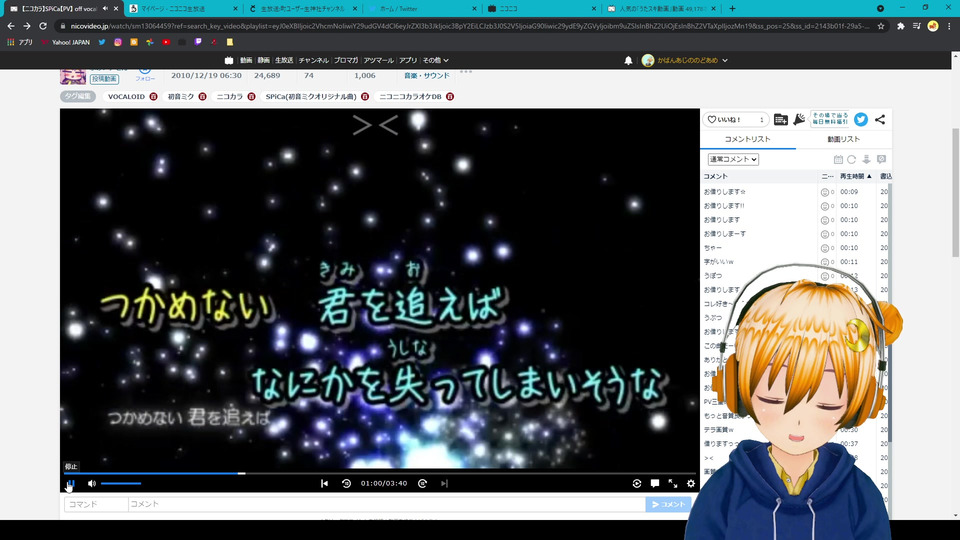Rewind ten seconds icon in player

pos(347,484)
